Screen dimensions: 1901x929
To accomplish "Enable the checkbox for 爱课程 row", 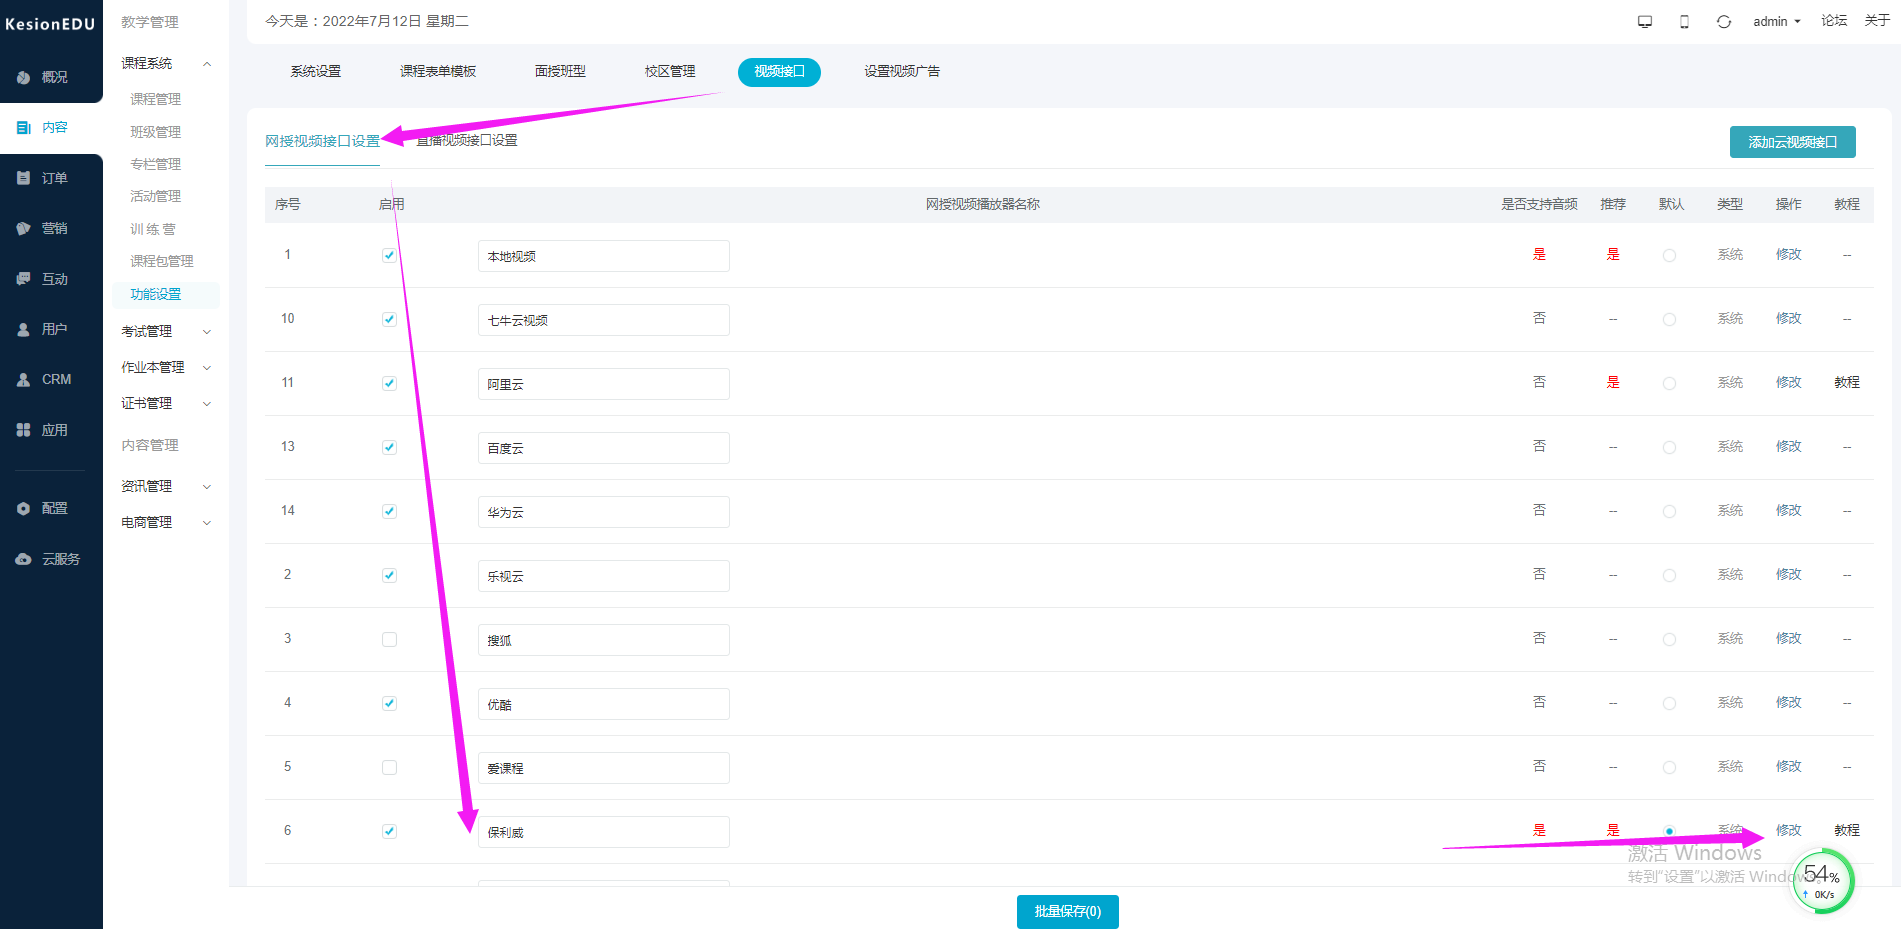I will [x=389, y=768].
